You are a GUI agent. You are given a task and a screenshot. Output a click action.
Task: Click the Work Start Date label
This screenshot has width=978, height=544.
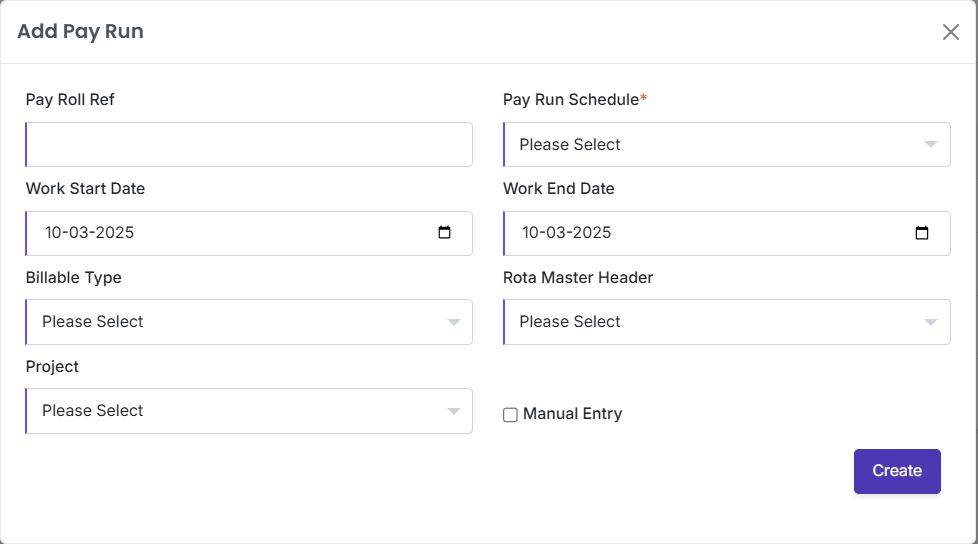click(85, 189)
